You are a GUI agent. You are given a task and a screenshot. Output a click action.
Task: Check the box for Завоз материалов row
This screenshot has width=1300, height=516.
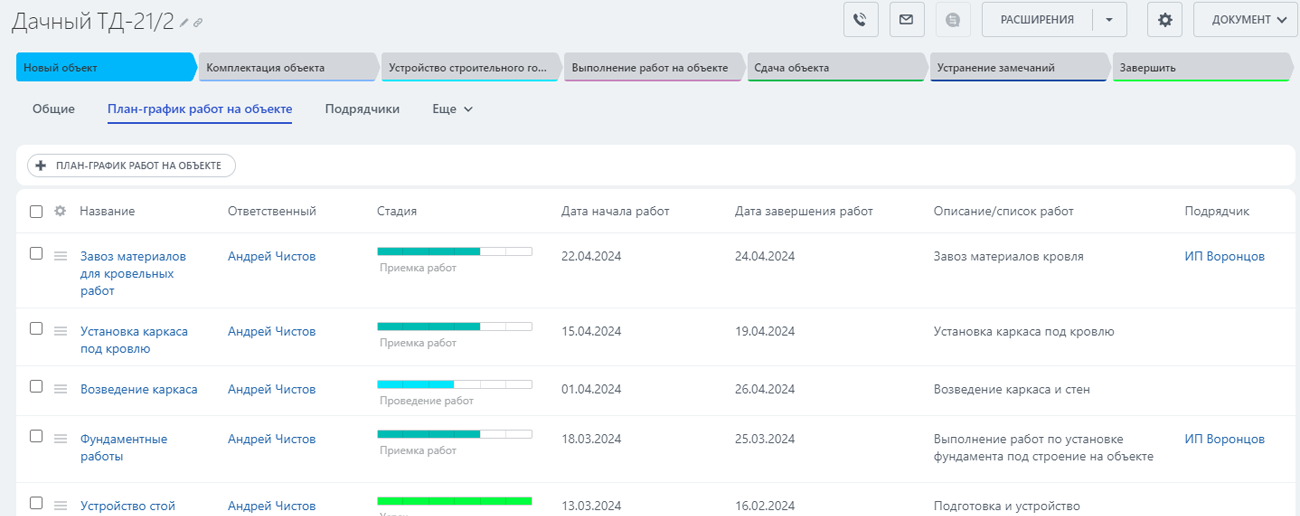tap(36, 254)
